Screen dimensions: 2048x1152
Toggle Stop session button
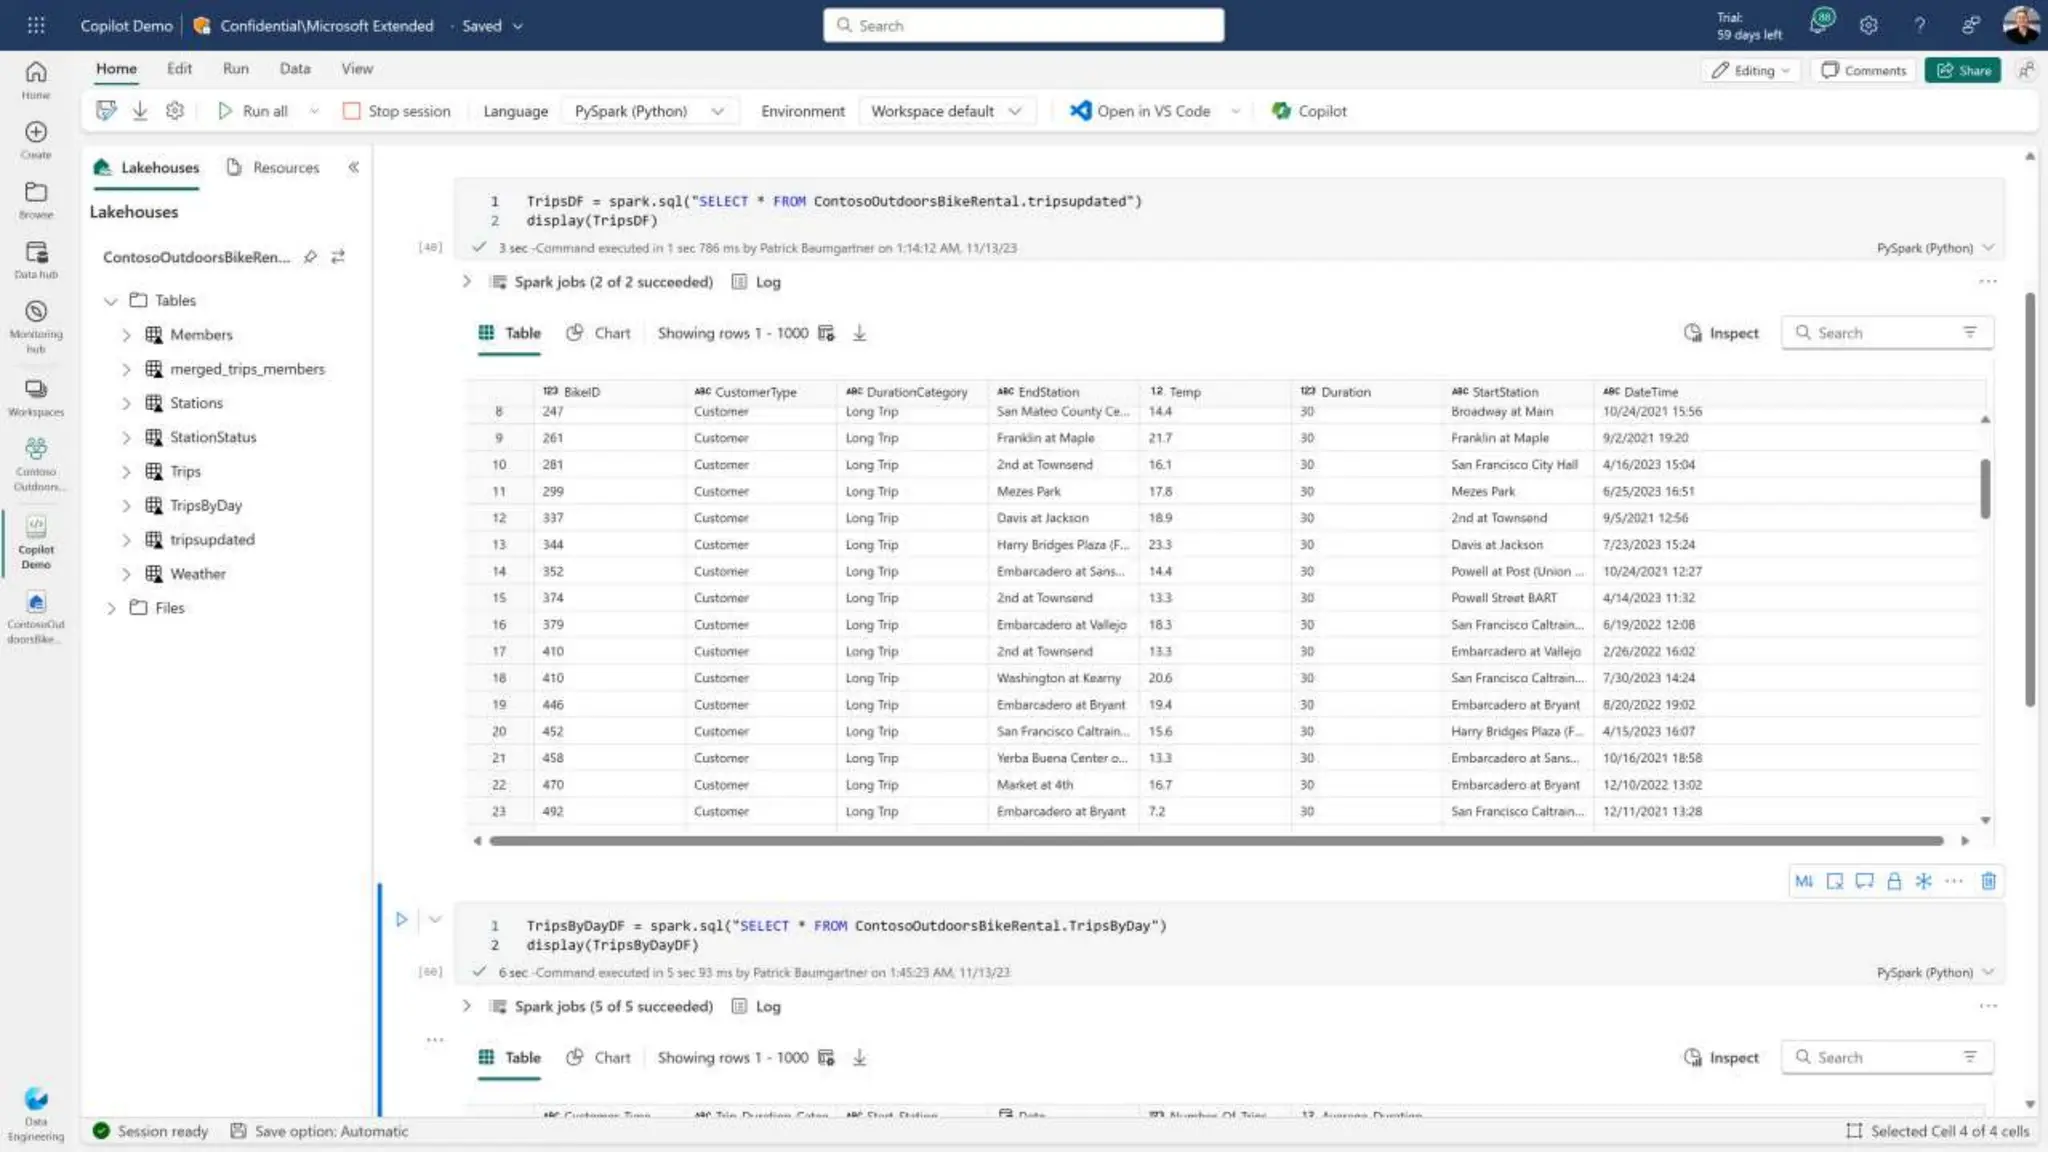[397, 111]
